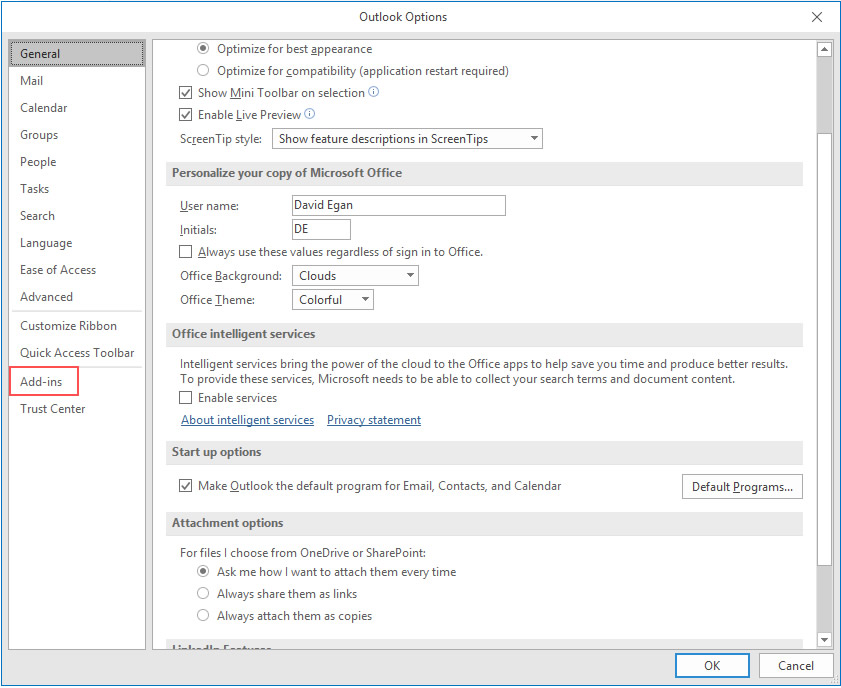
Task: Open the People category
Action: click(77, 162)
